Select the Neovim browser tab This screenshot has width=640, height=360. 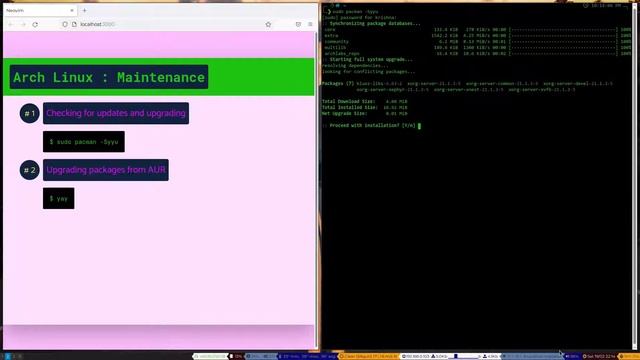tap(40, 10)
